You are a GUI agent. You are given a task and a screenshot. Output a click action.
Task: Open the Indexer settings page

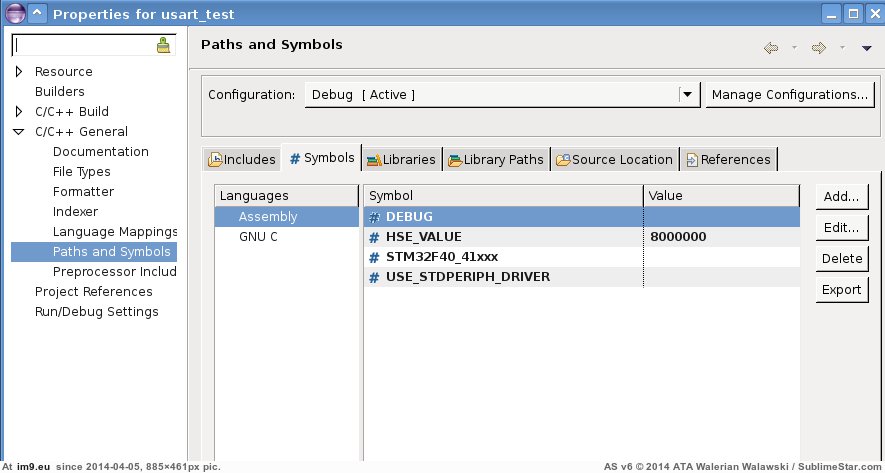pos(75,212)
